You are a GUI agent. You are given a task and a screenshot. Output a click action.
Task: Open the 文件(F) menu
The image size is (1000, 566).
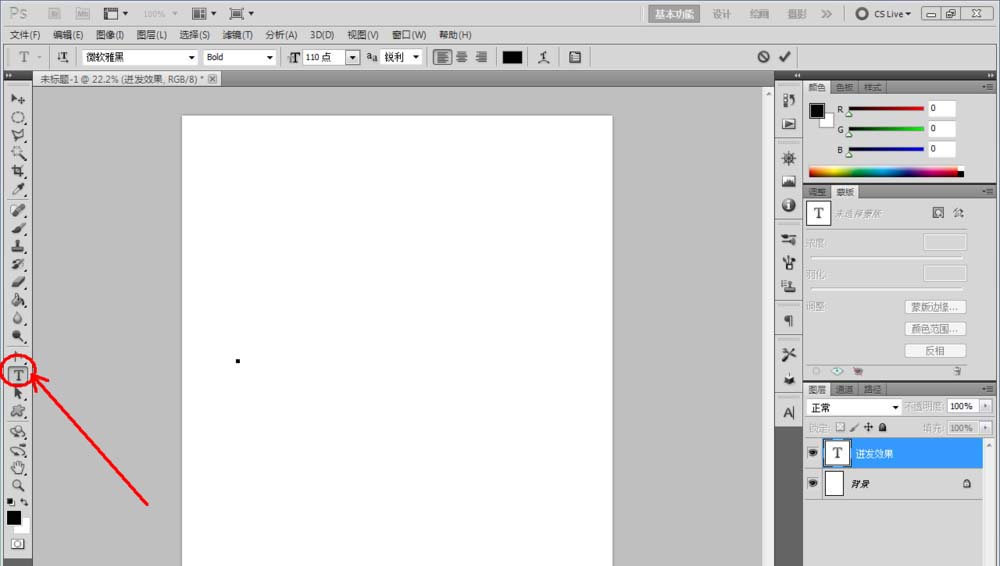pos(25,34)
